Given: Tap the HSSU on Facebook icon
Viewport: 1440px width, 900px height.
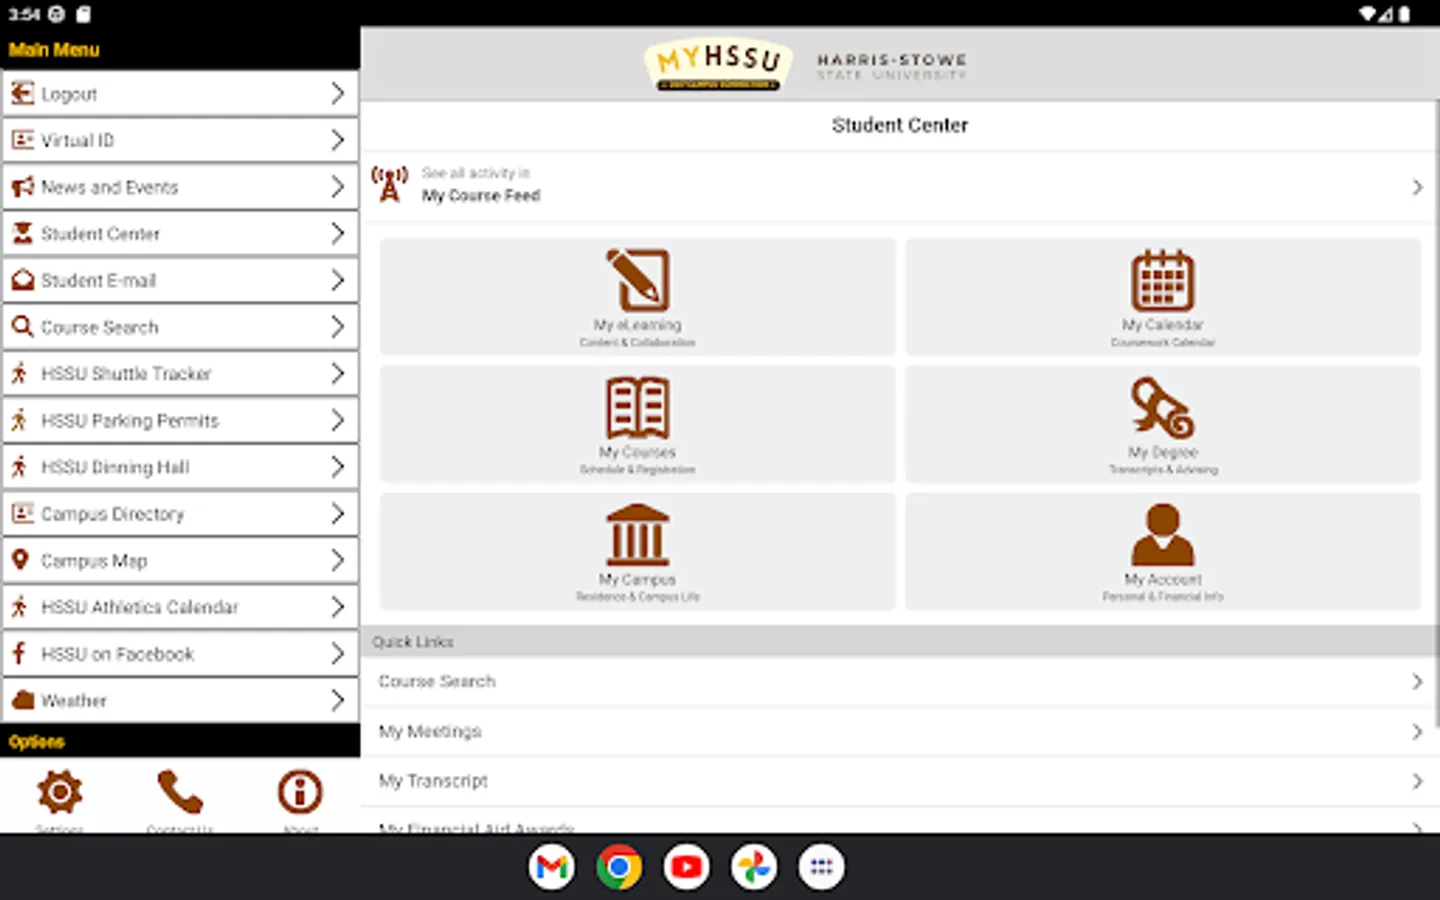Looking at the screenshot, I should pyautogui.click(x=19, y=653).
